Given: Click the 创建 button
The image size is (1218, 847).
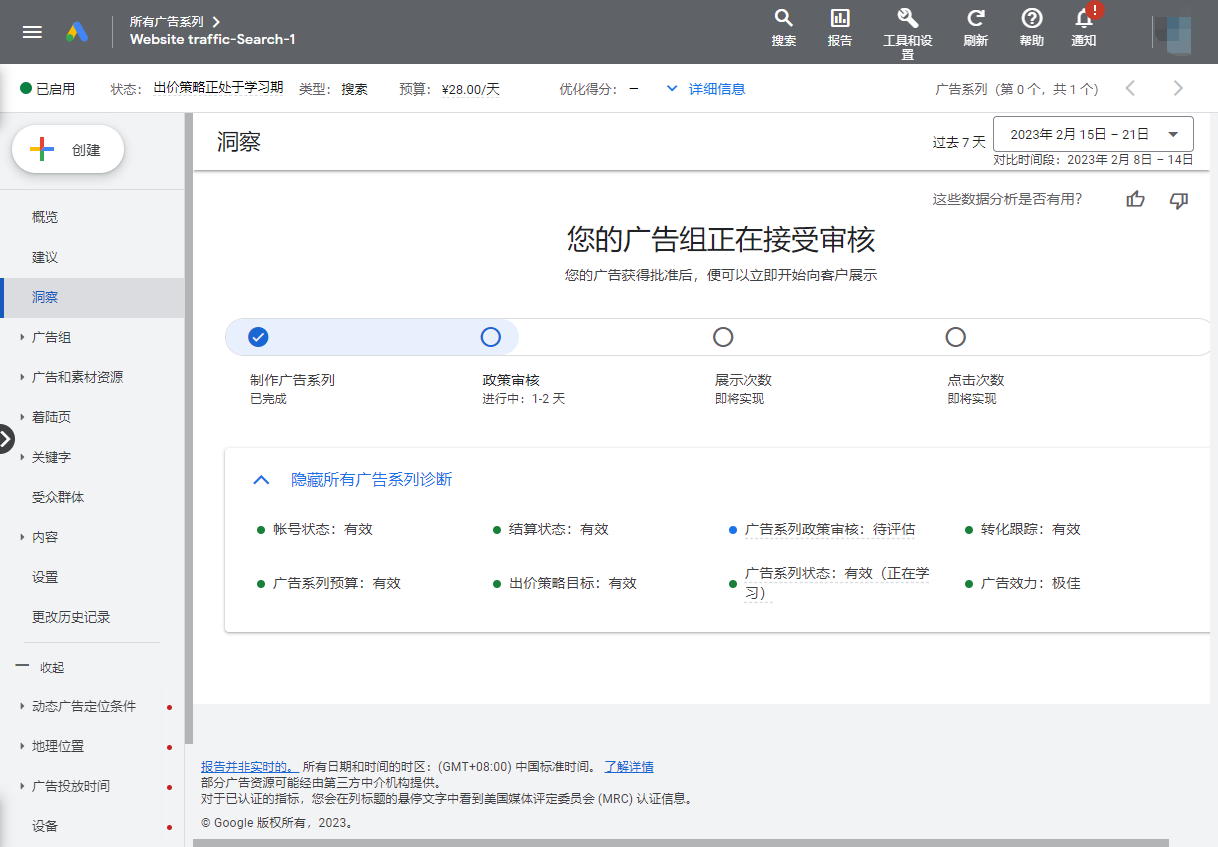Looking at the screenshot, I should (x=68, y=150).
